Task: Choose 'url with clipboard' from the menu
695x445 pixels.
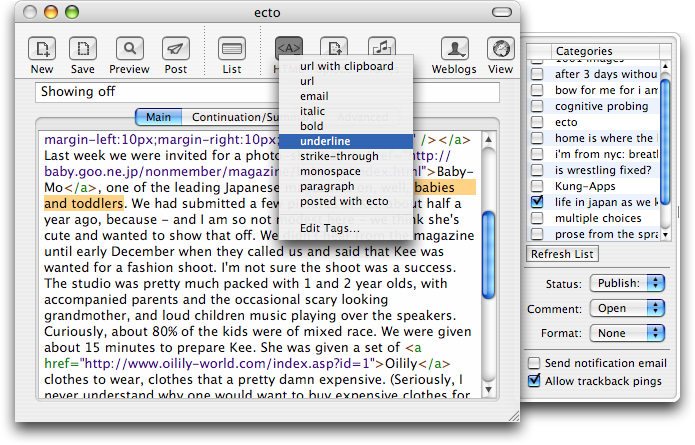Action: 346,66
